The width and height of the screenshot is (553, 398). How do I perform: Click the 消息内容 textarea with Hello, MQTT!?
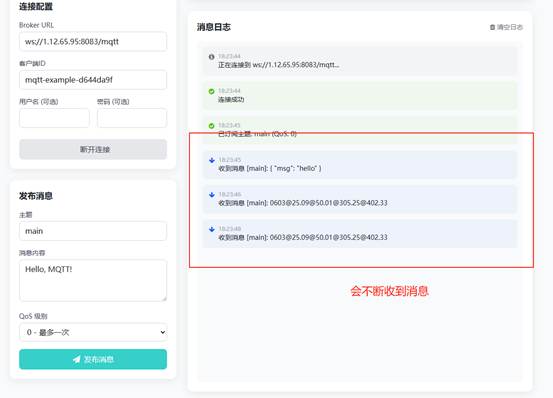click(93, 281)
